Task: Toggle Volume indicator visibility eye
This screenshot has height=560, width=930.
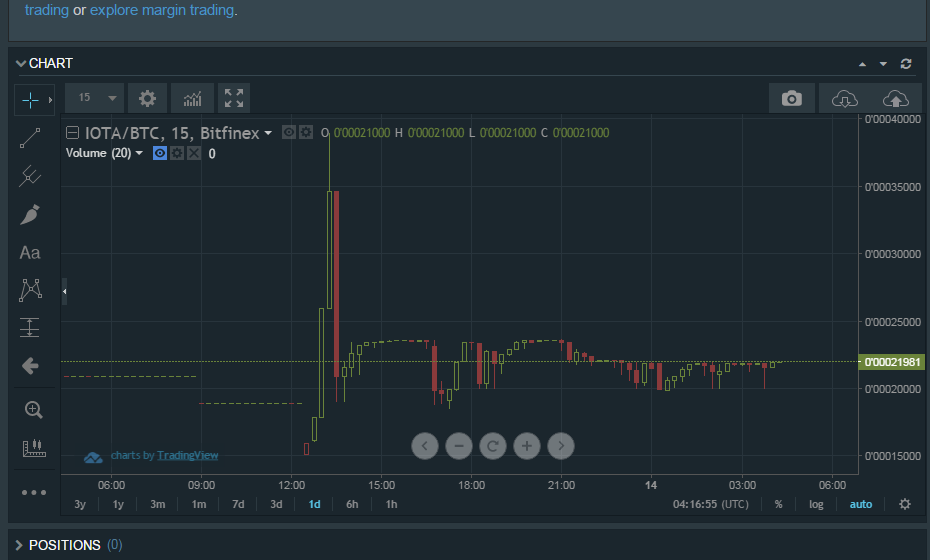Action: (x=160, y=153)
